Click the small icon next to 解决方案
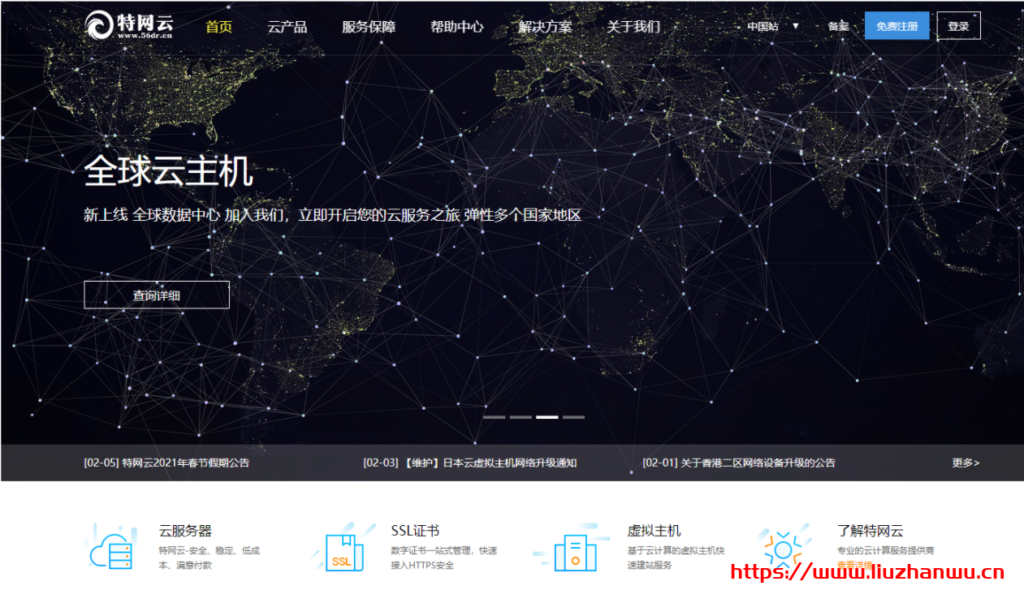The height and width of the screenshot is (603, 1024). pyautogui.click(x=580, y=27)
